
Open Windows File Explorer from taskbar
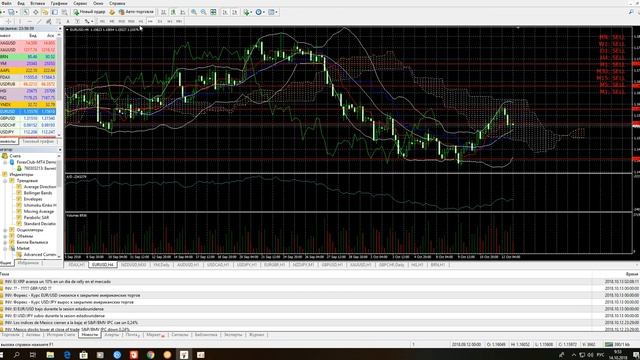[50, 355]
